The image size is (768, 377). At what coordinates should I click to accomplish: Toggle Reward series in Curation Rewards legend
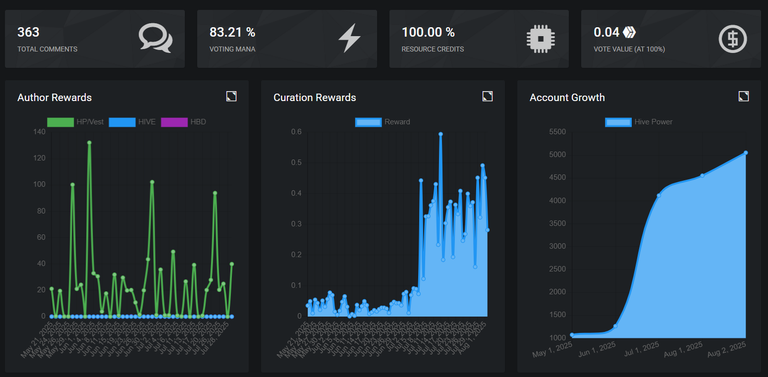[383, 122]
